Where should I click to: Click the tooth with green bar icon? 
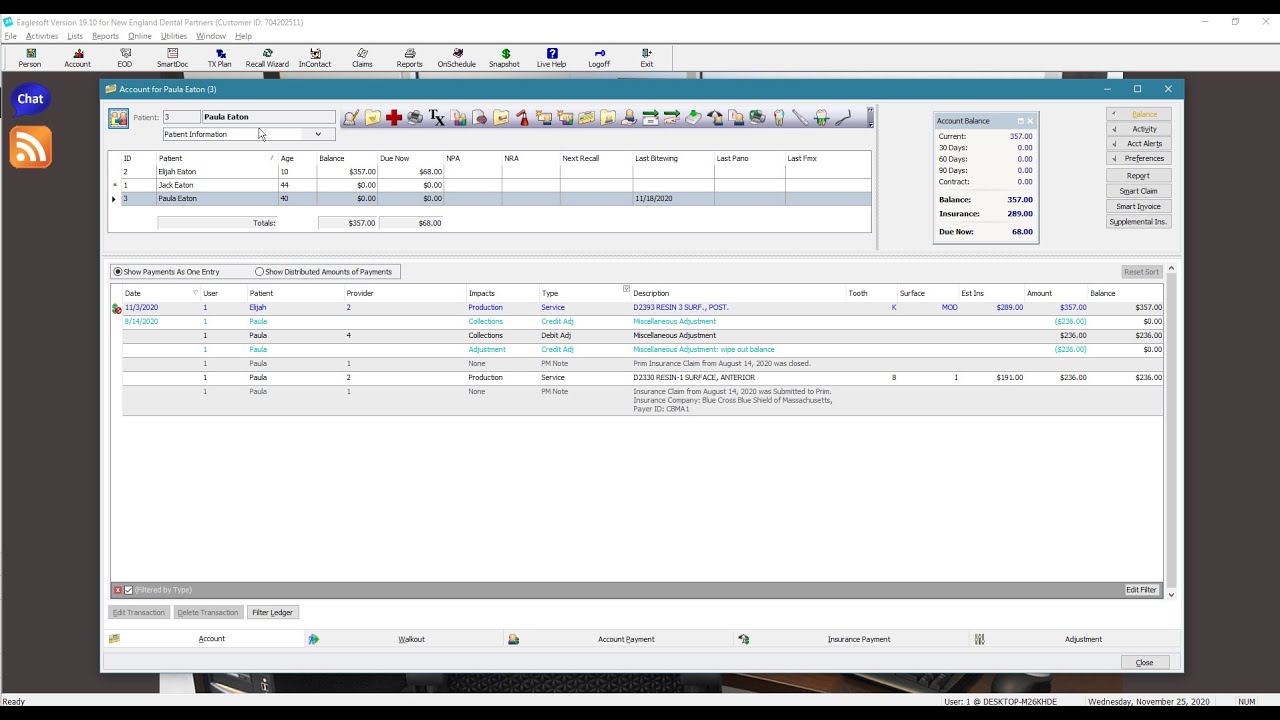click(822, 118)
